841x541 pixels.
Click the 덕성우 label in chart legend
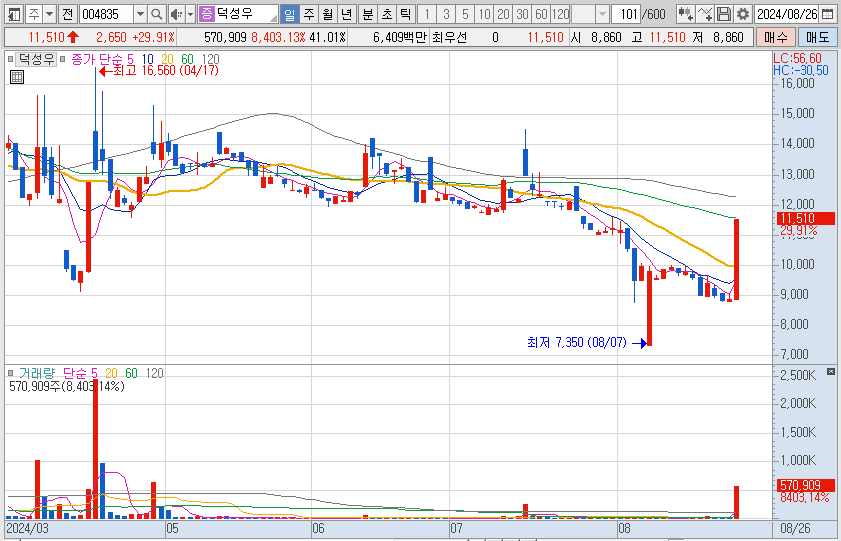pos(36,59)
